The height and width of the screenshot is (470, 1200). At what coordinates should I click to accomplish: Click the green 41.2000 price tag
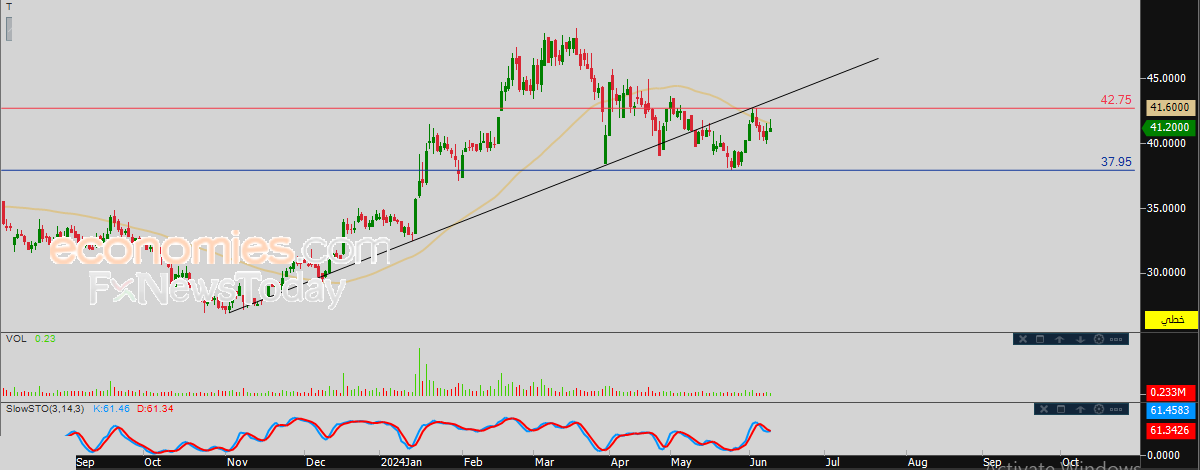[x=1170, y=127]
